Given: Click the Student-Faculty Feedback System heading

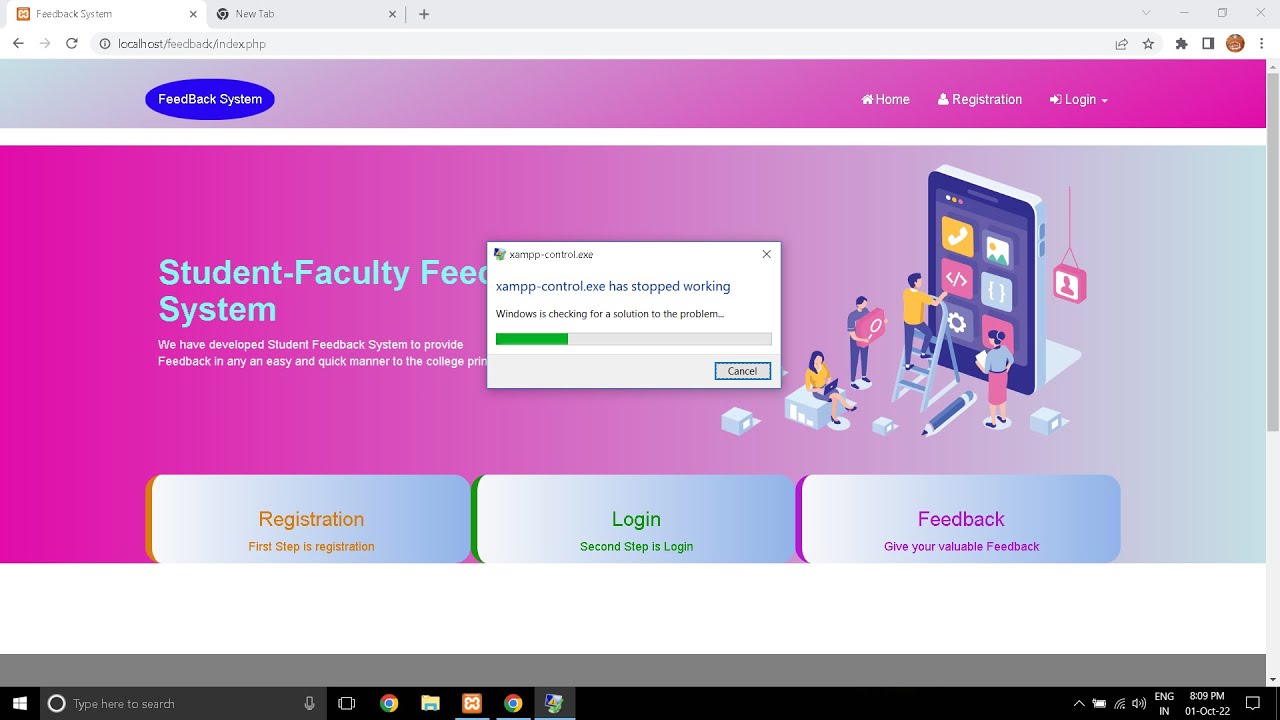Looking at the screenshot, I should point(322,290).
